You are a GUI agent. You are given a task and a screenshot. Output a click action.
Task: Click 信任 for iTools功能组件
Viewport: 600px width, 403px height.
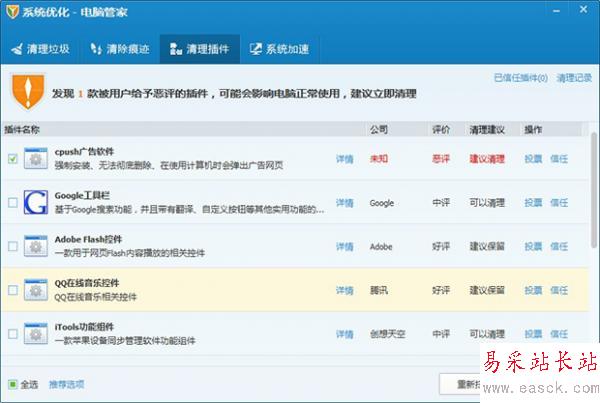point(559,334)
